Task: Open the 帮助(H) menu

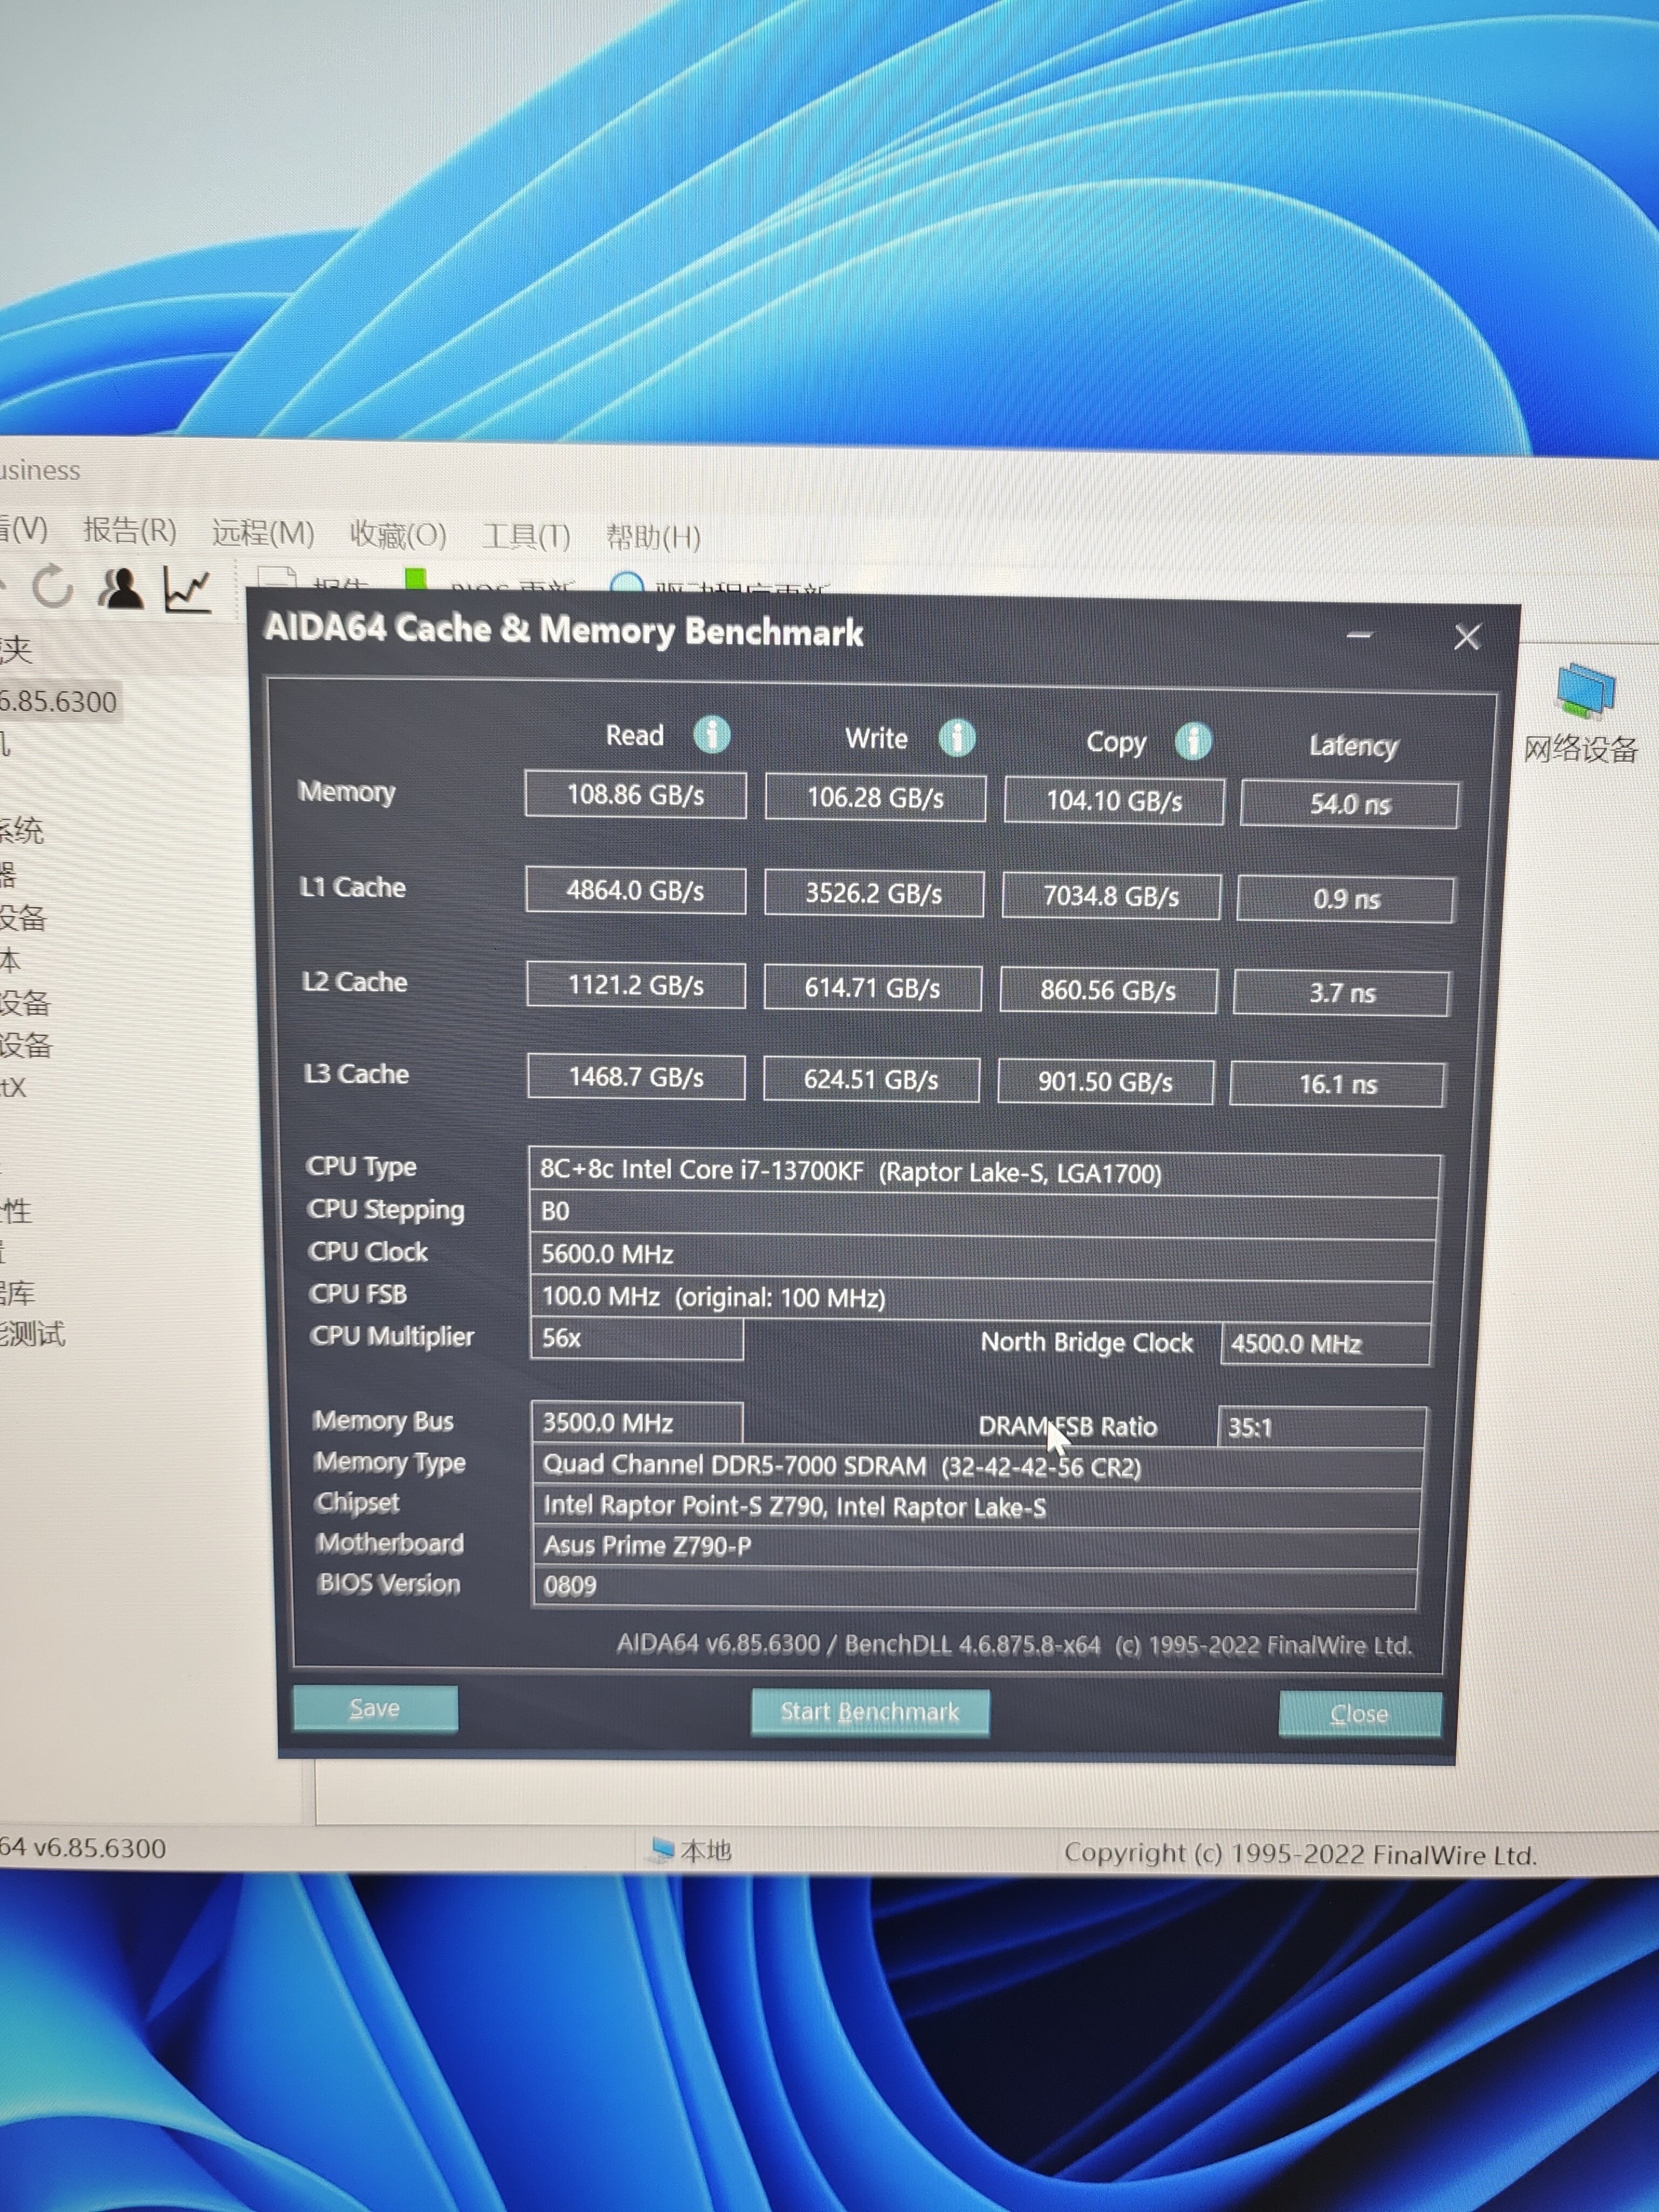Action: click(x=653, y=537)
